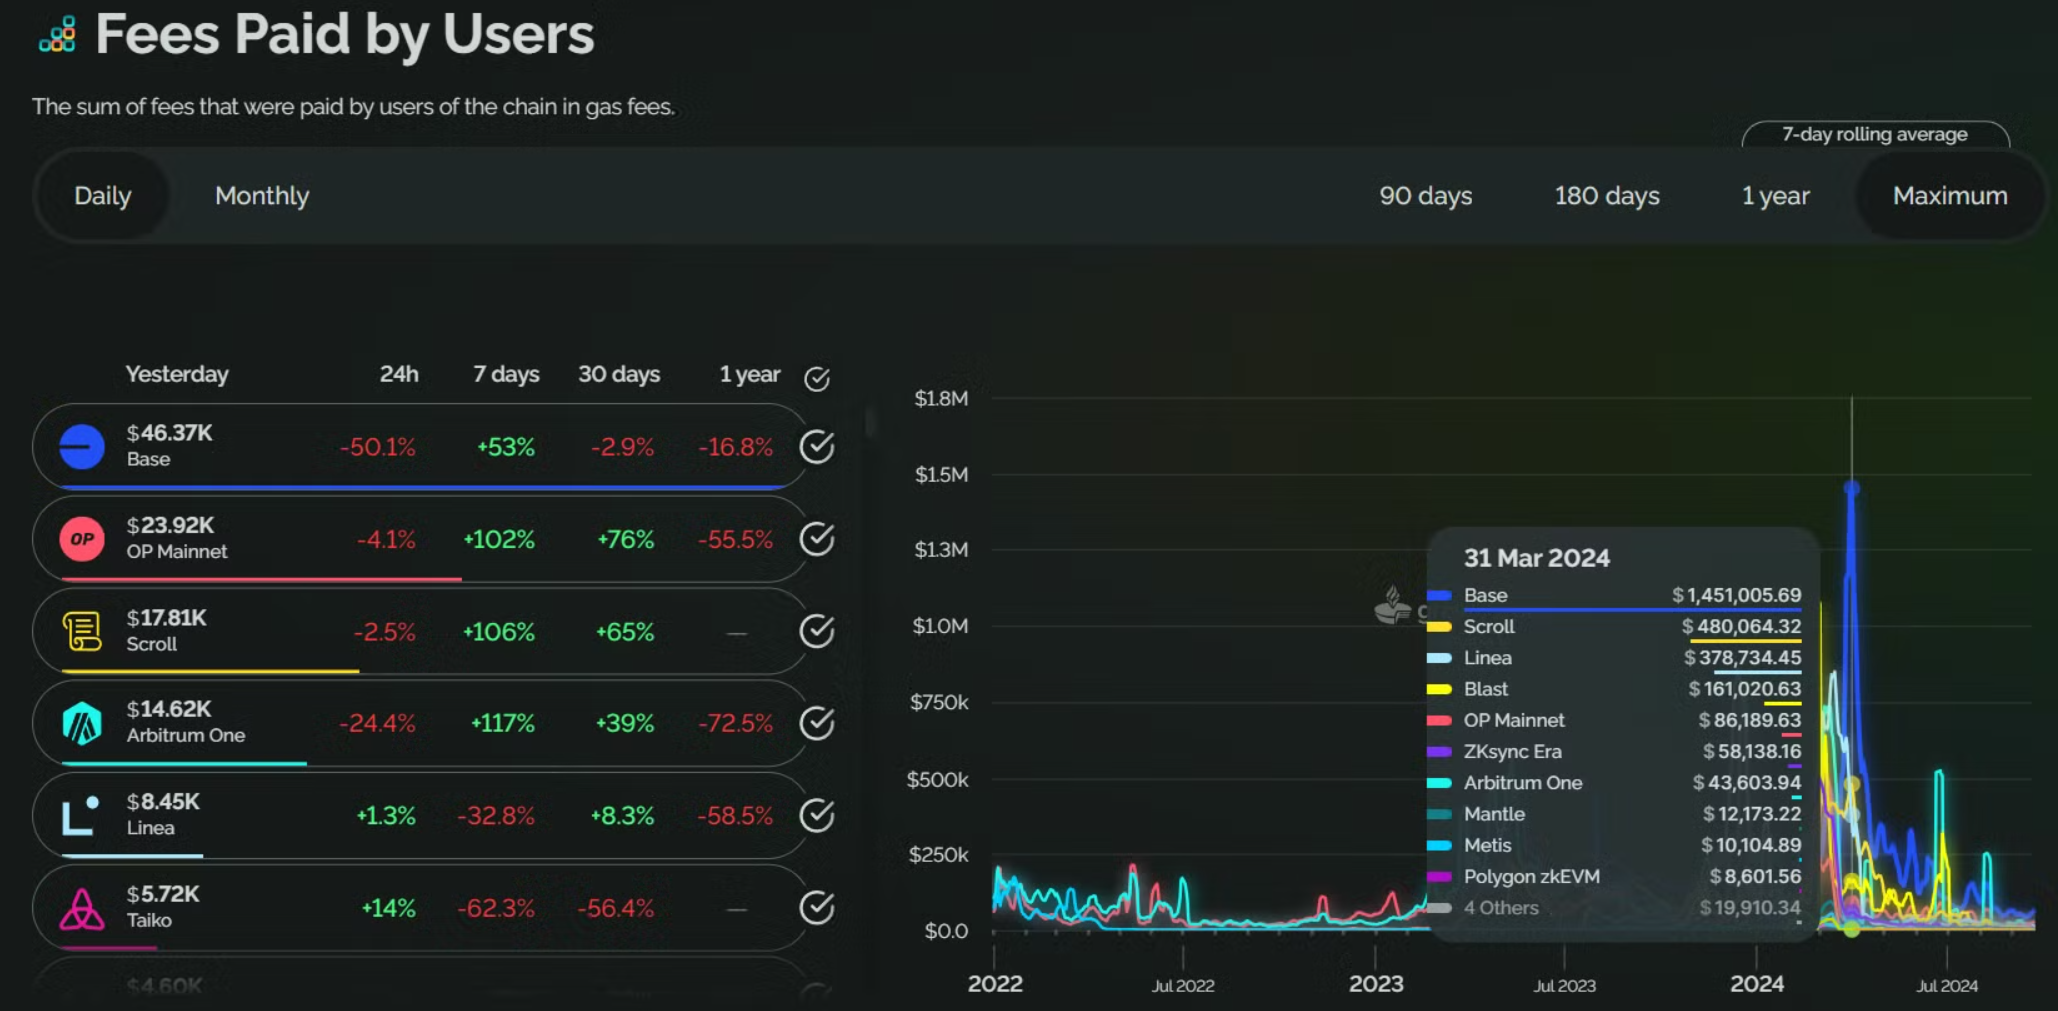This screenshot has height=1011, width=2058.
Task: Toggle Base chain visibility checkmark
Action: click(x=817, y=446)
